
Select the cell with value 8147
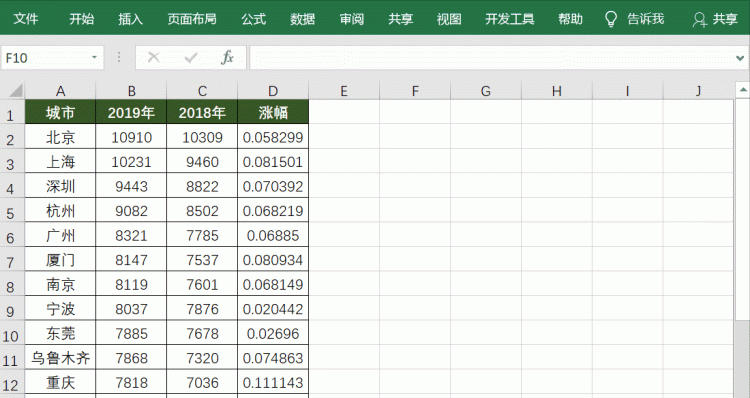(x=131, y=260)
